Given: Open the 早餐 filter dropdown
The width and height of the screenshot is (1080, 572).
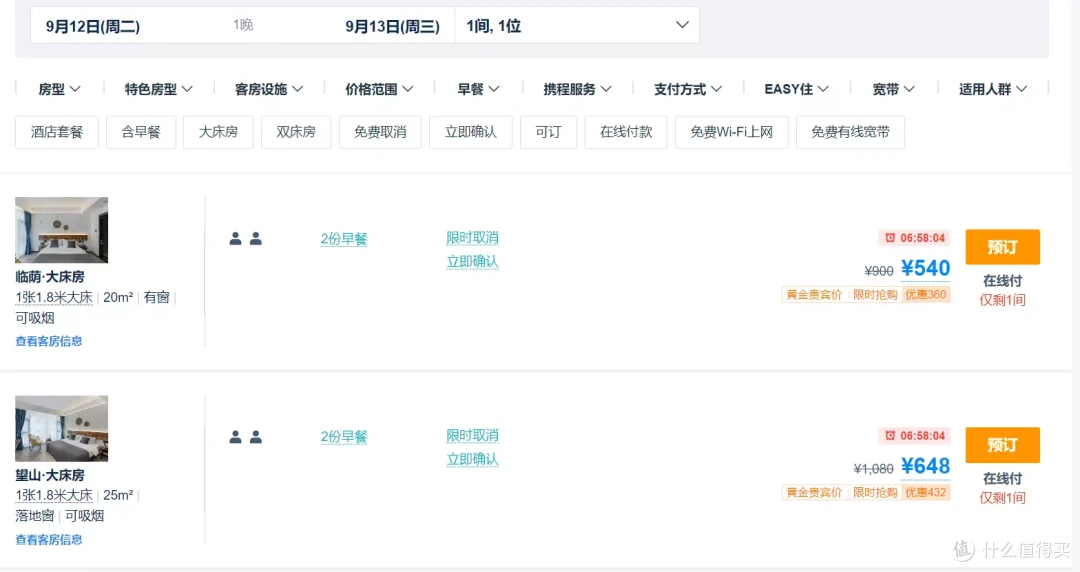Looking at the screenshot, I should pos(478,89).
